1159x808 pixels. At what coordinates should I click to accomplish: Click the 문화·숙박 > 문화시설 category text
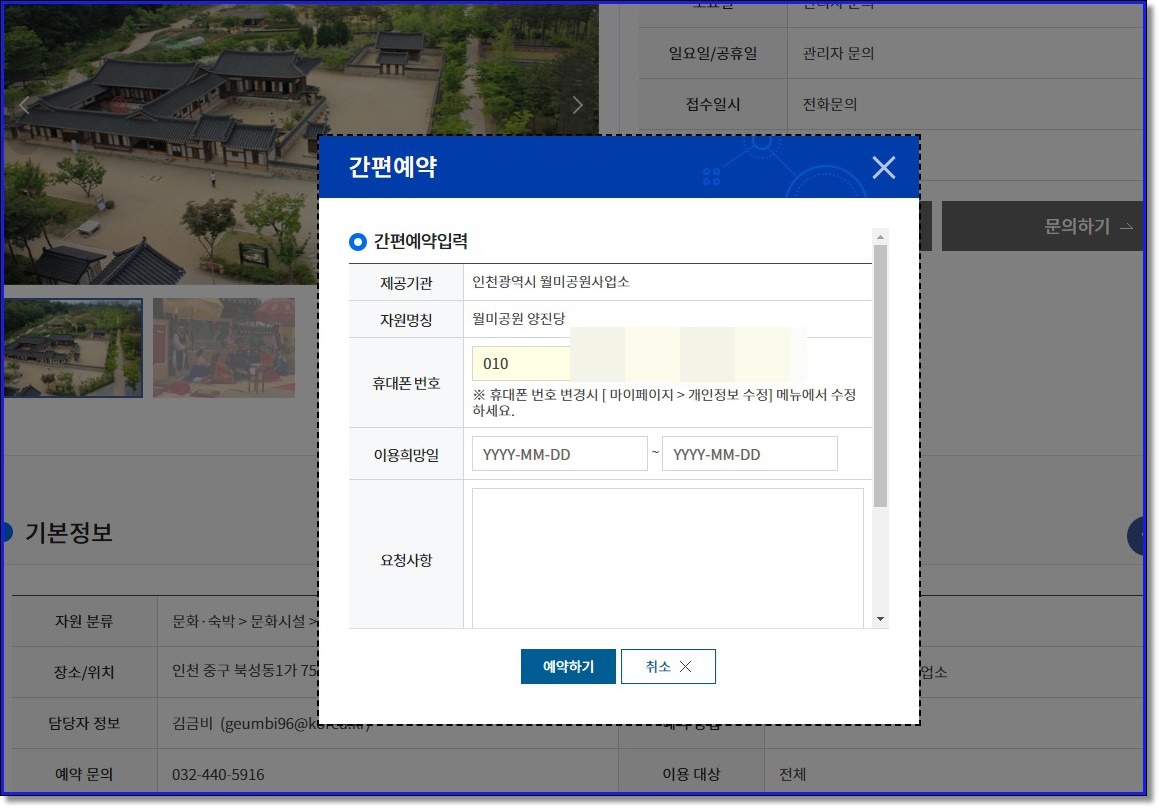[244, 621]
